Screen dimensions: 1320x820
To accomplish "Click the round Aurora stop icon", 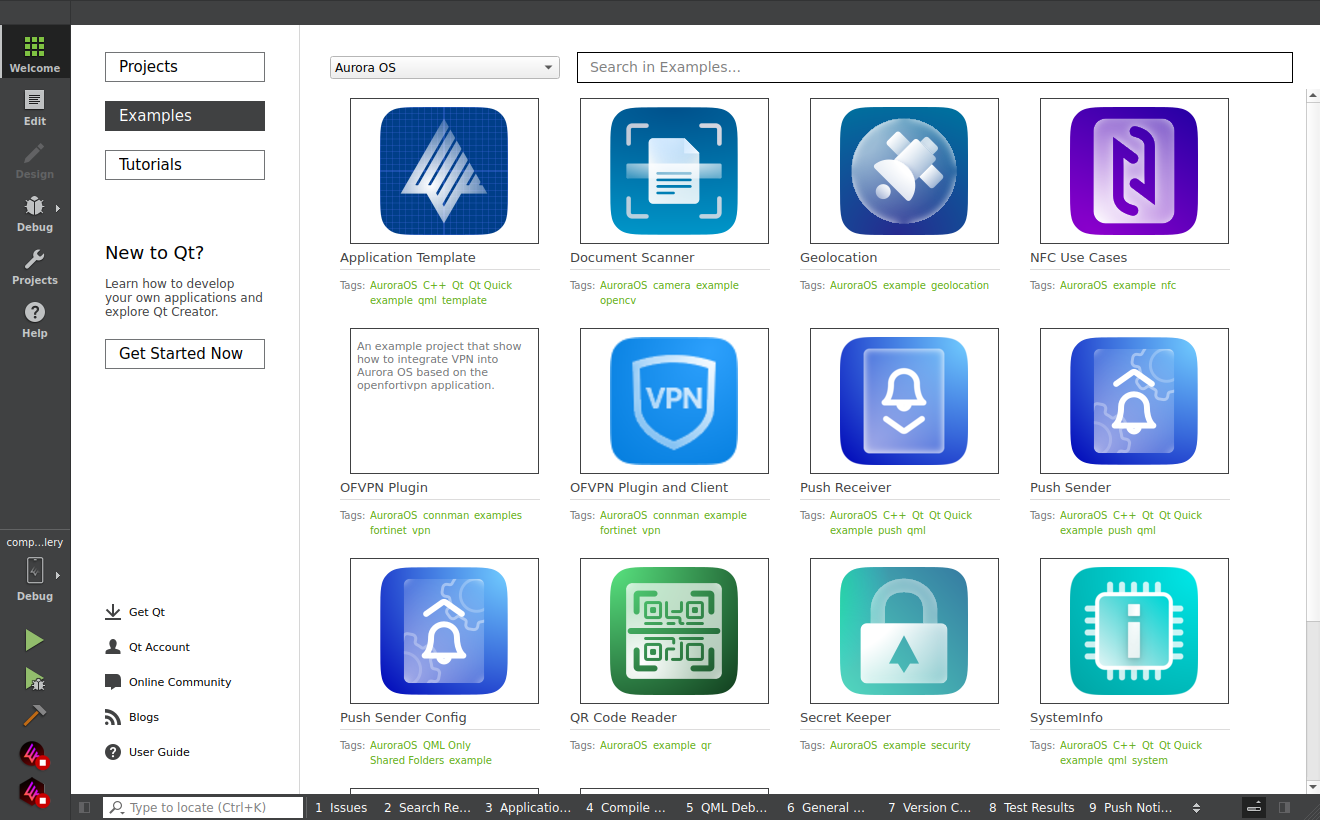I will click(34, 754).
